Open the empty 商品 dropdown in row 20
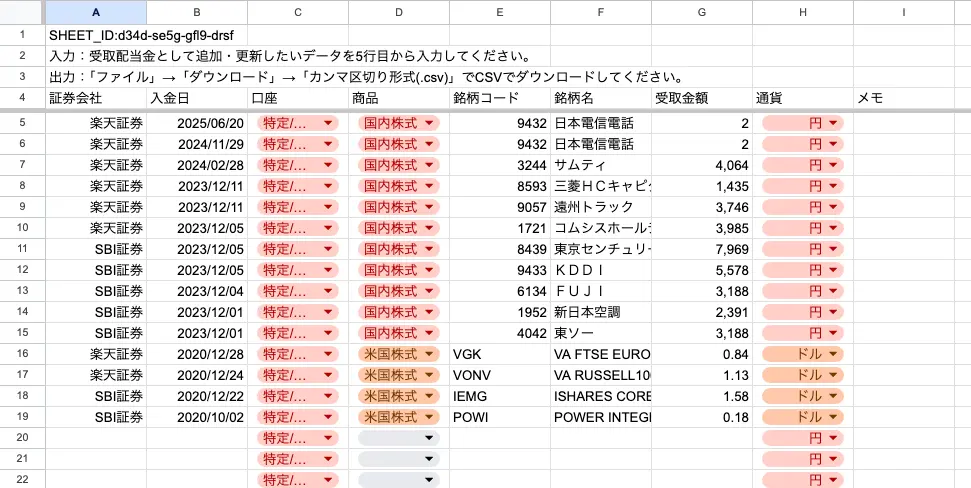 [x=397, y=438]
